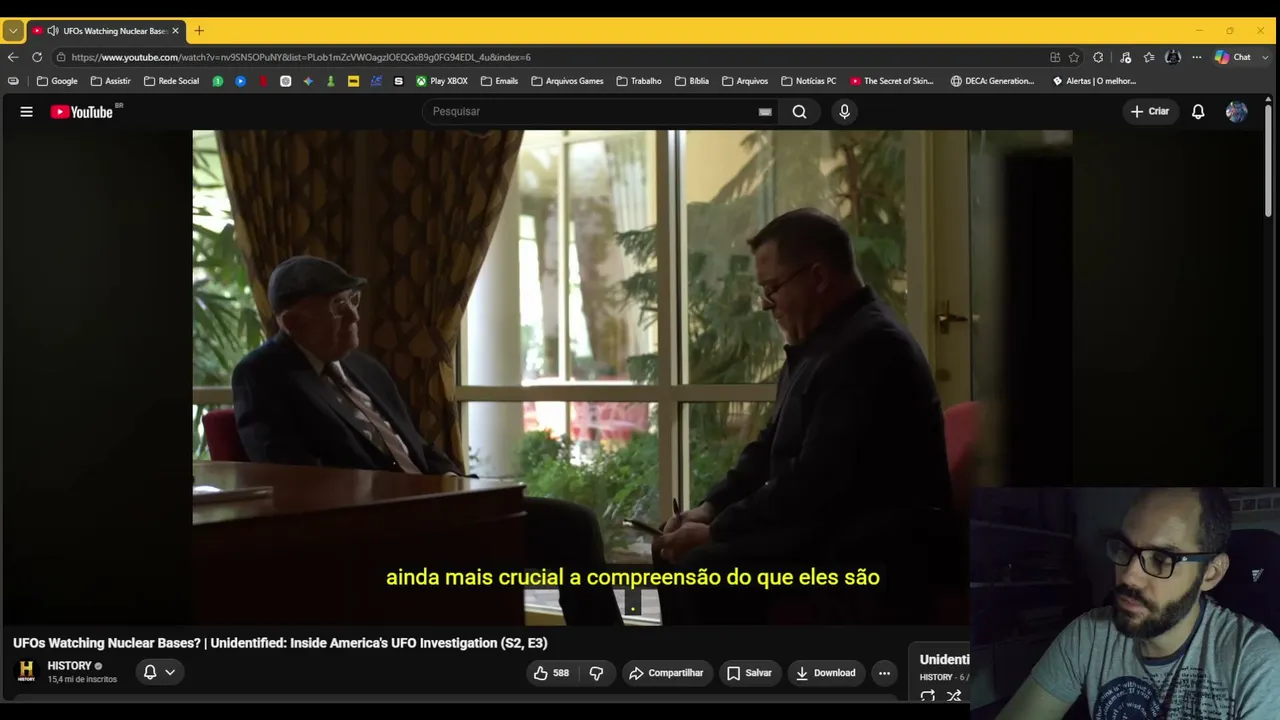Reload the page
The image size is (1280, 720).
pyautogui.click(x=37, y=57)
